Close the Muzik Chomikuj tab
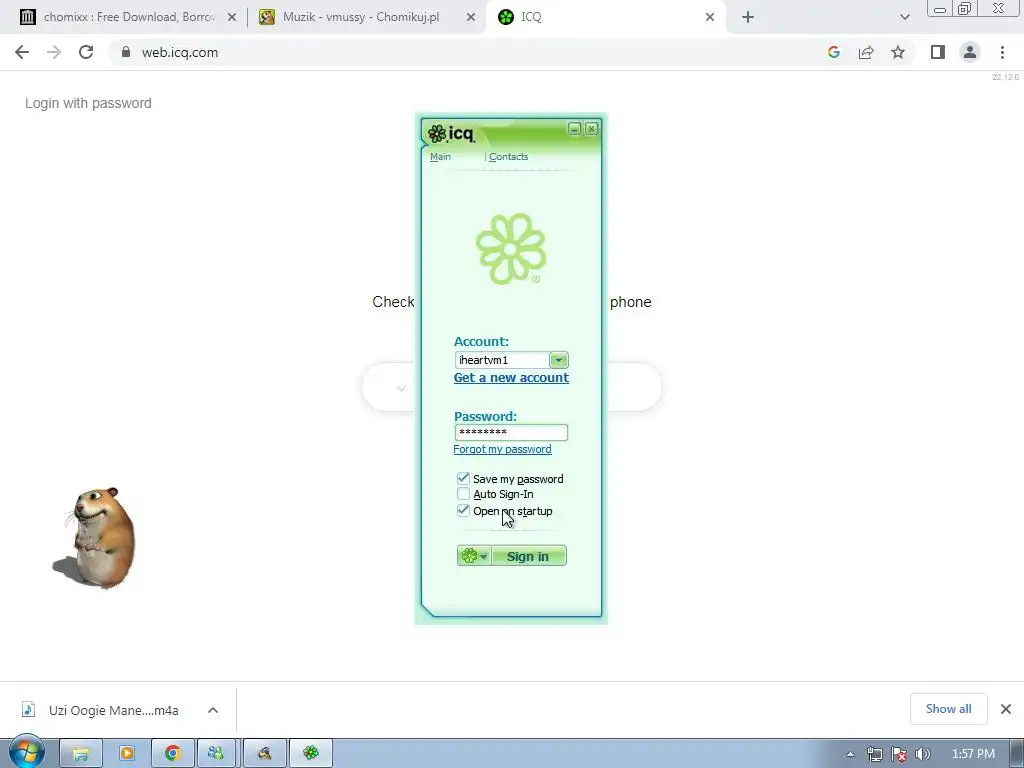 (471, 17)
